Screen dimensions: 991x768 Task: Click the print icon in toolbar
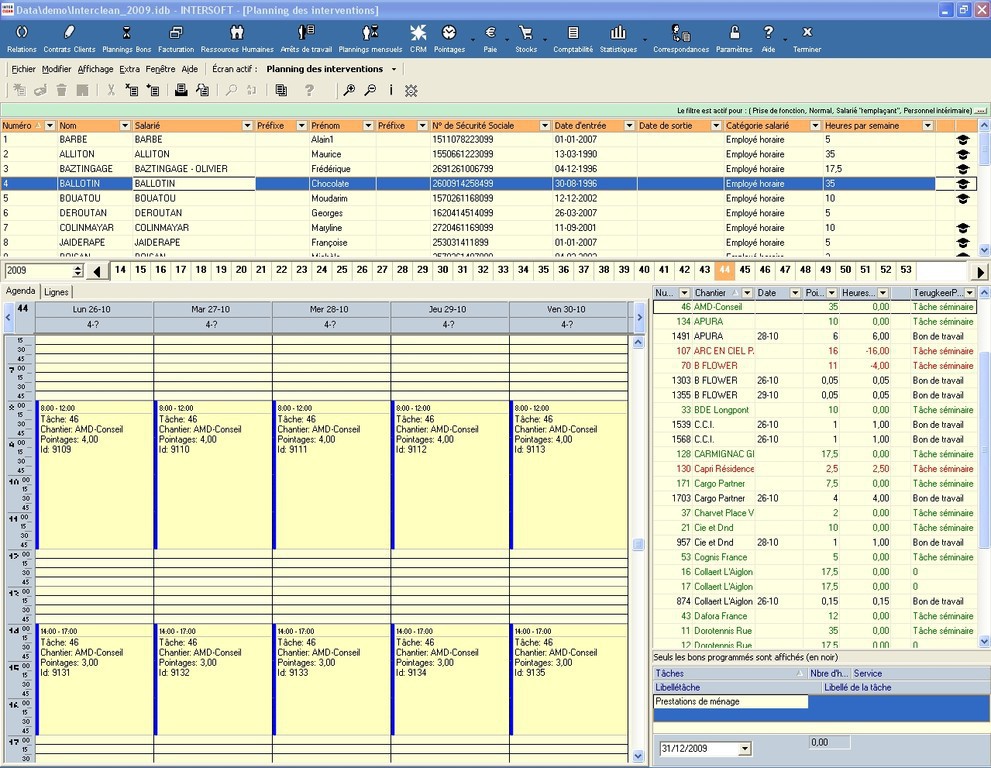[x=181, y=90]
